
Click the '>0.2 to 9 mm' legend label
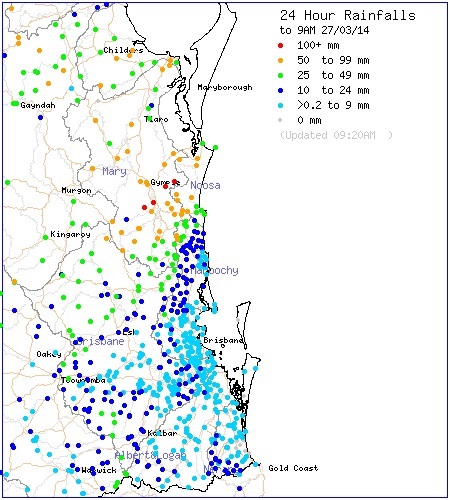(333, 105)
